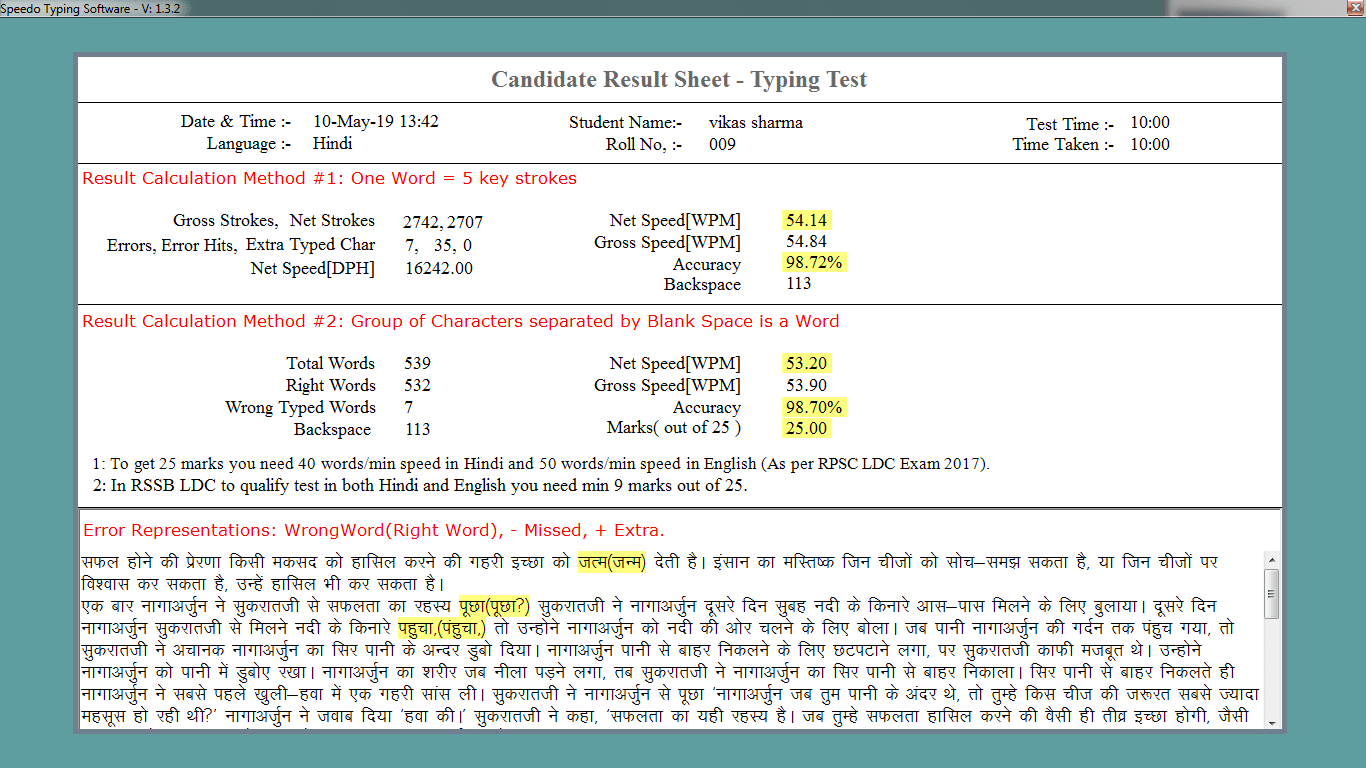The width and height of the screenshot is (1366, 768).
Task: Click the Net Speed value 53.20
Action: click(x=807, y=363)
